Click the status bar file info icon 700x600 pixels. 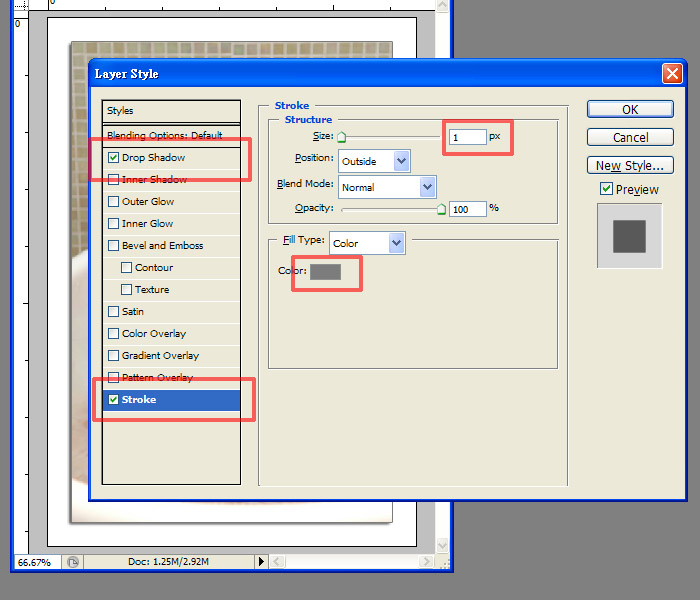pos(74,562)
